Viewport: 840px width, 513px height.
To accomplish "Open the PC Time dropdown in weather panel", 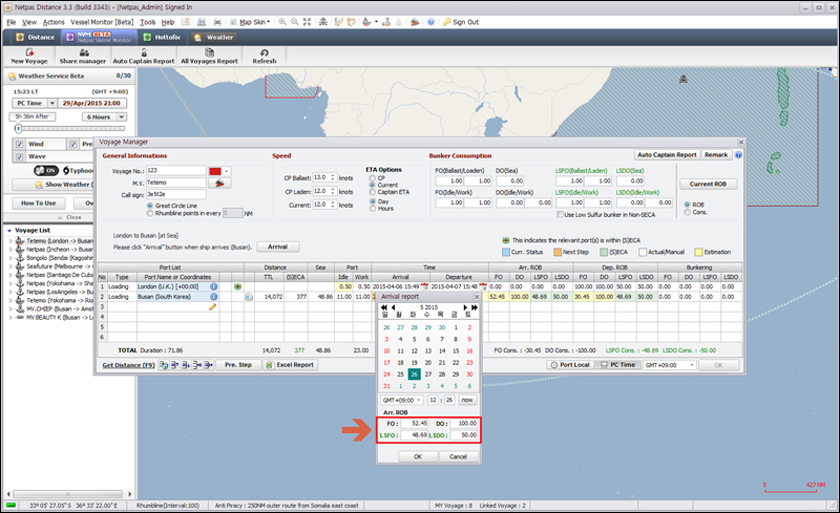I will coord(52,103).
